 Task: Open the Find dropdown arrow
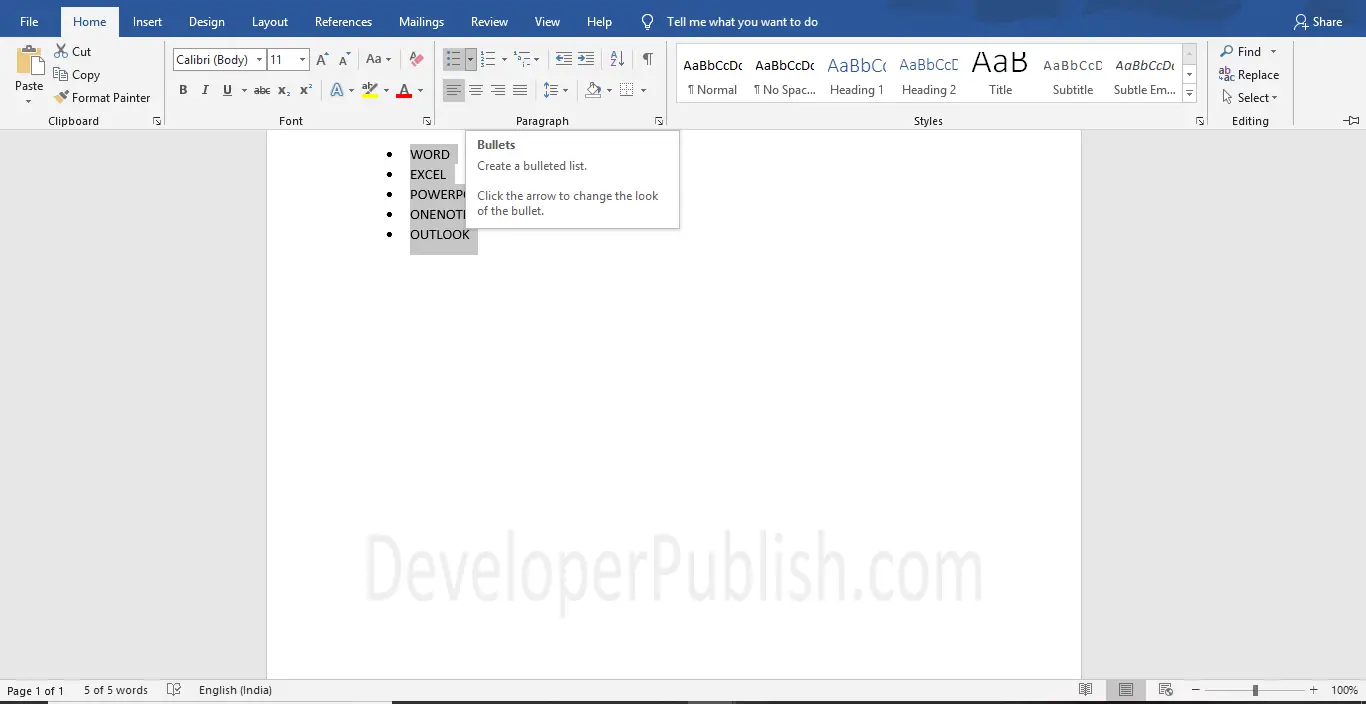point(1273,52)
